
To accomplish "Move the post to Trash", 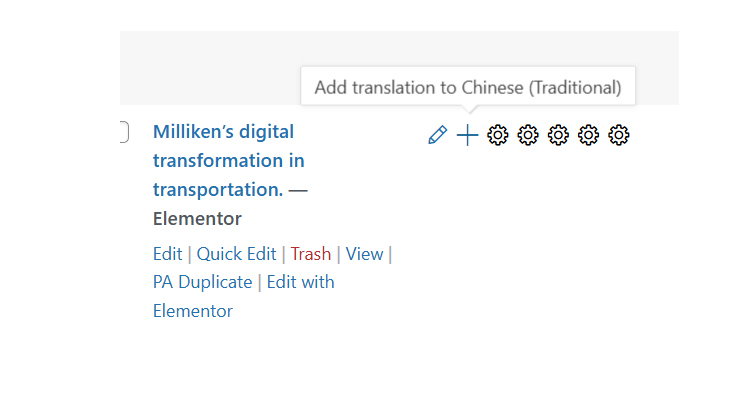I will (x=311, y=254).
